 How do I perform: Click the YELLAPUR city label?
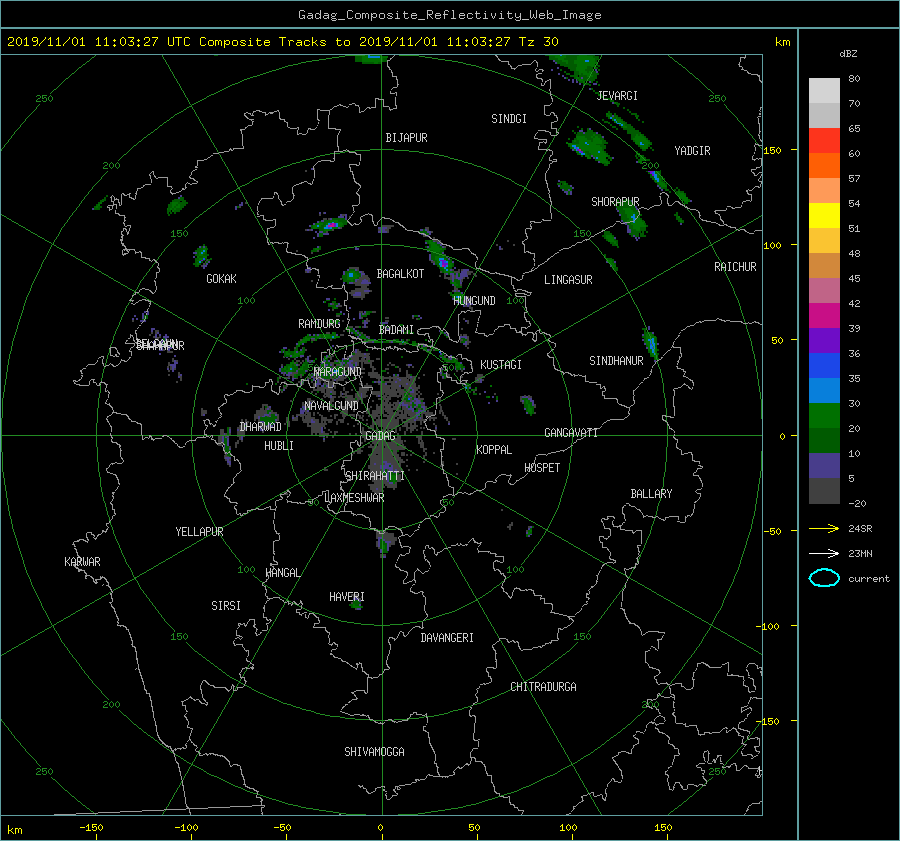pos(199,532)
